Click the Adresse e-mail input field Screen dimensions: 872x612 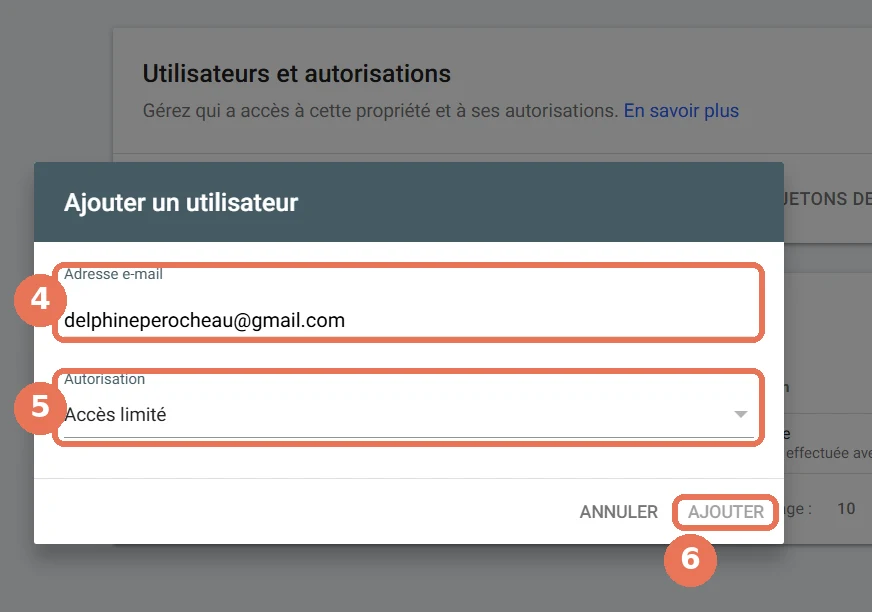click(409, 320)
